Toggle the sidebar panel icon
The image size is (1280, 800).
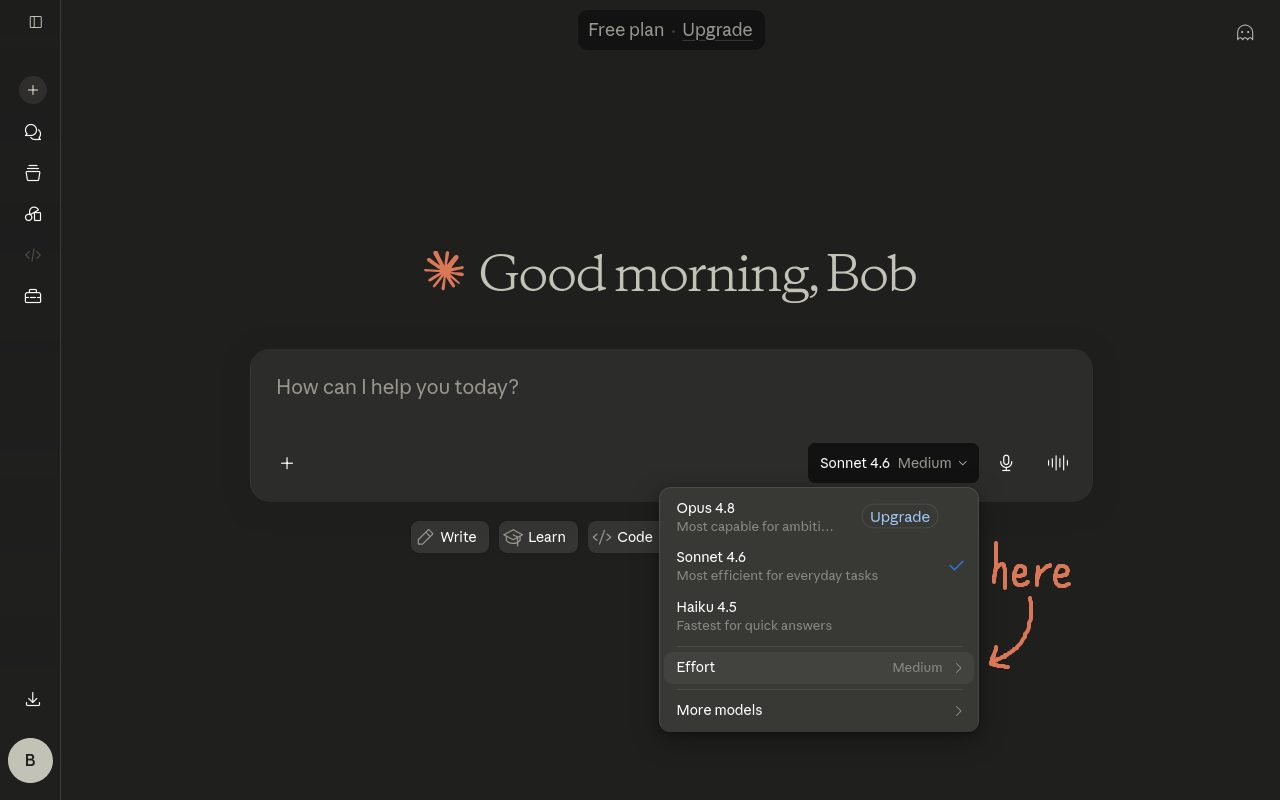pyautogui.click(x=36, y=22)
